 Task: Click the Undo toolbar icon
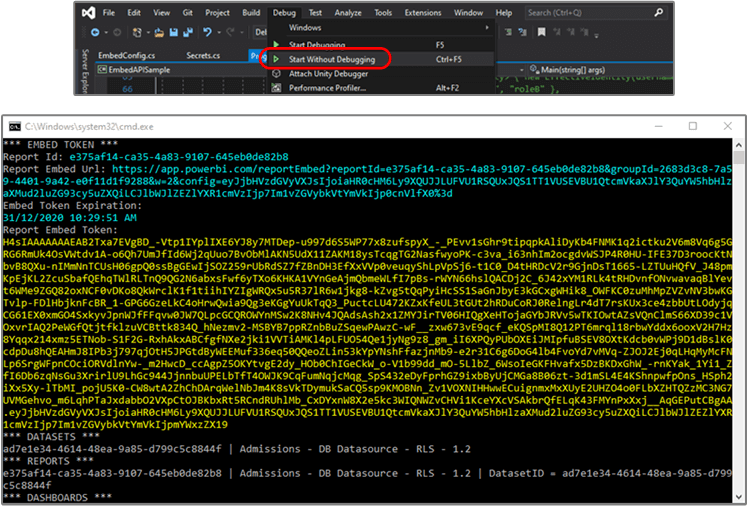(208, 32)
